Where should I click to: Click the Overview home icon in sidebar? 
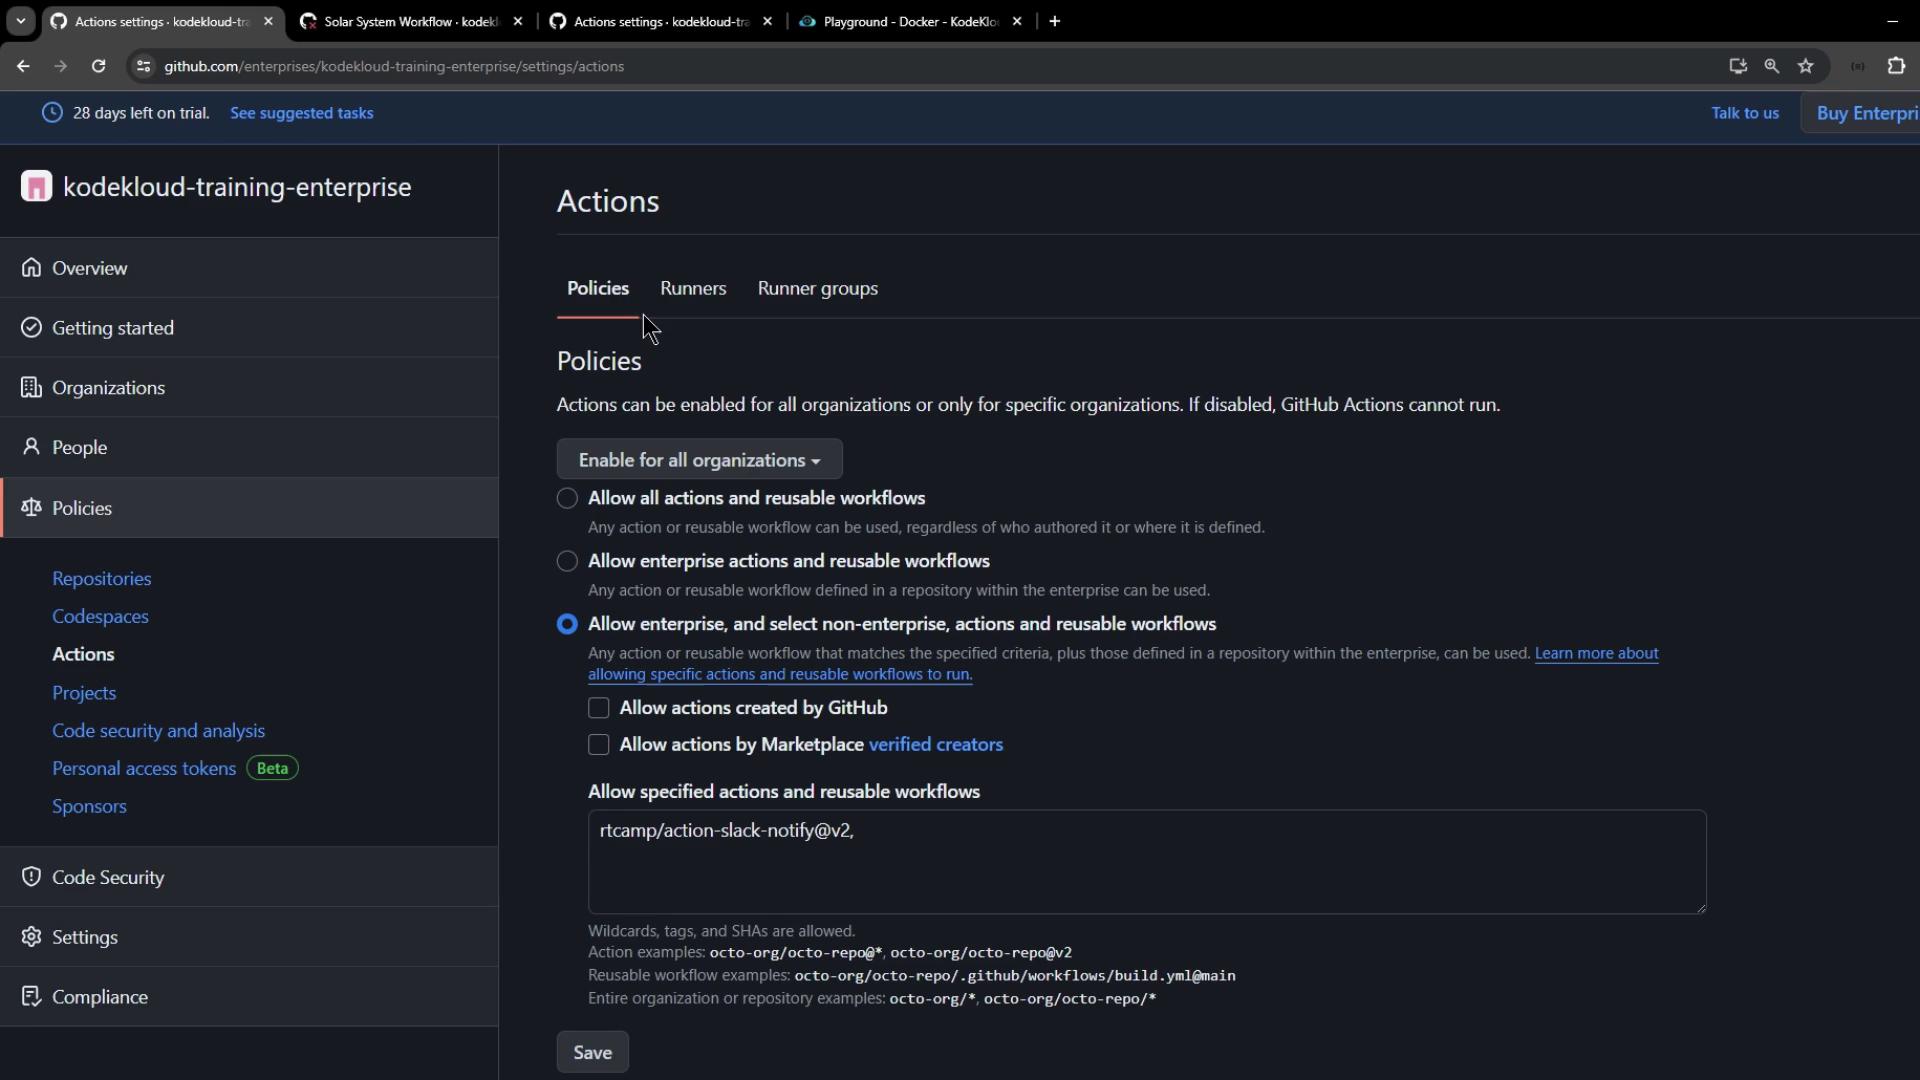[x=32, y=268]
